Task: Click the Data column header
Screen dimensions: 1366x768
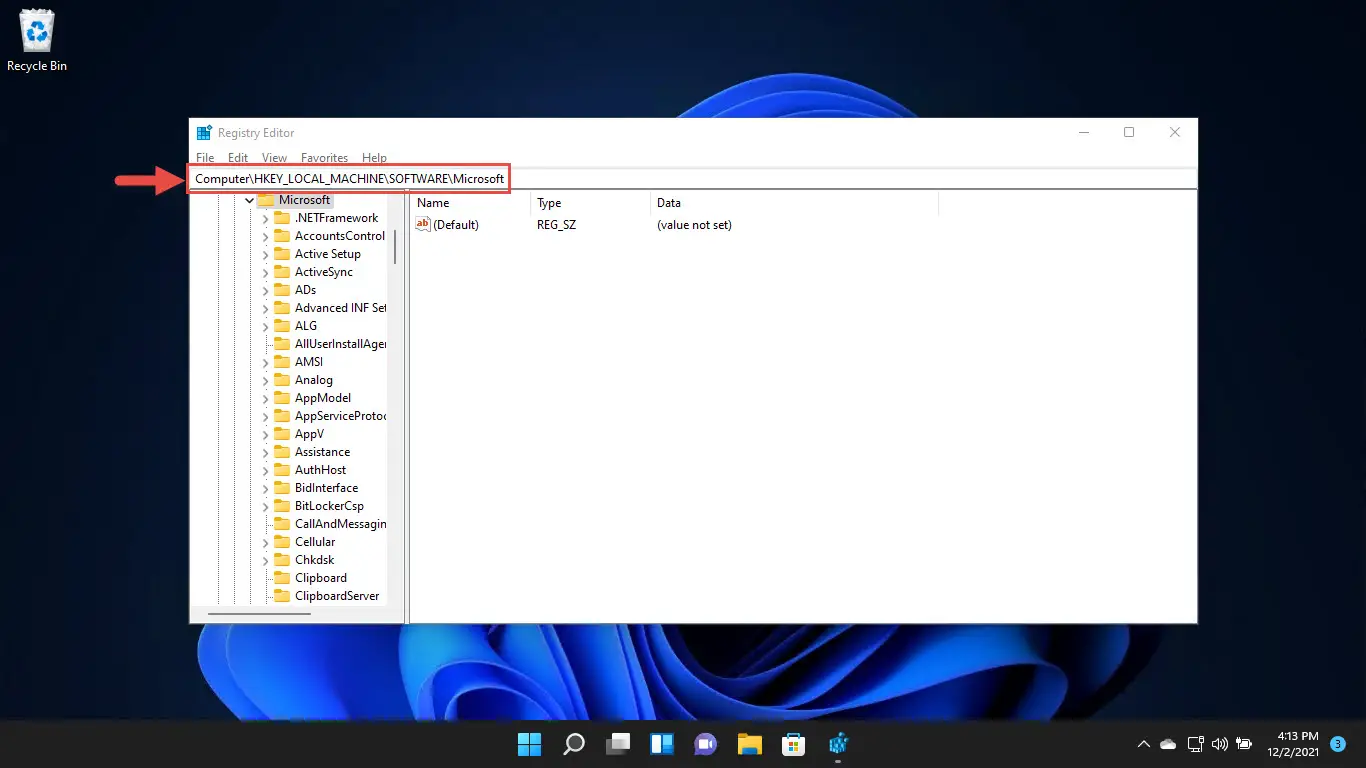Action: pos(794,203)
